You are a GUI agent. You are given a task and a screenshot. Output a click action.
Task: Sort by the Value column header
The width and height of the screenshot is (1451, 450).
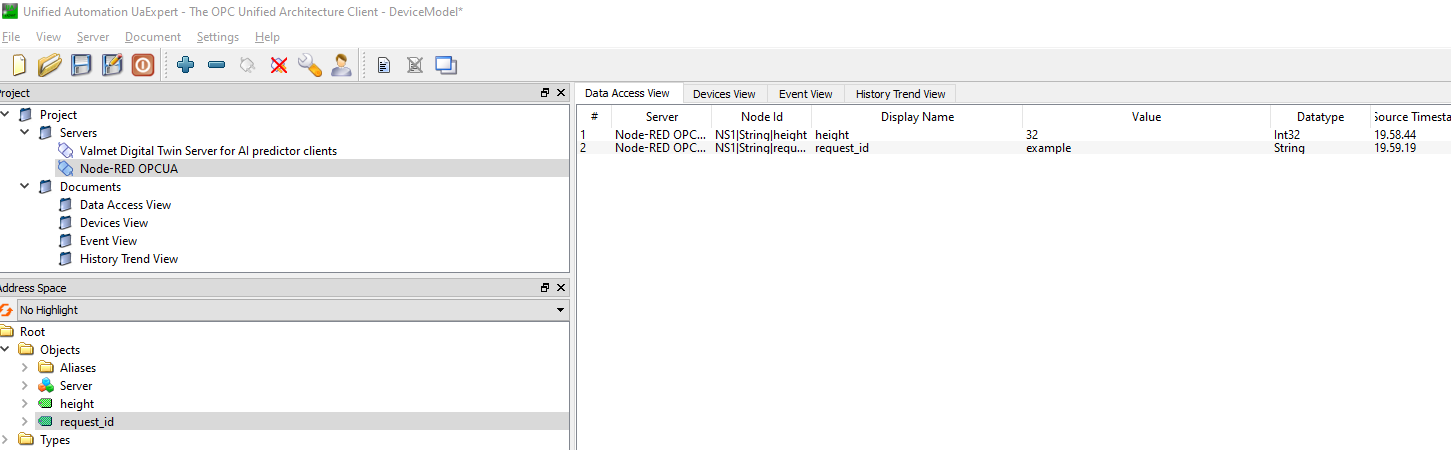pos(1146,117)
